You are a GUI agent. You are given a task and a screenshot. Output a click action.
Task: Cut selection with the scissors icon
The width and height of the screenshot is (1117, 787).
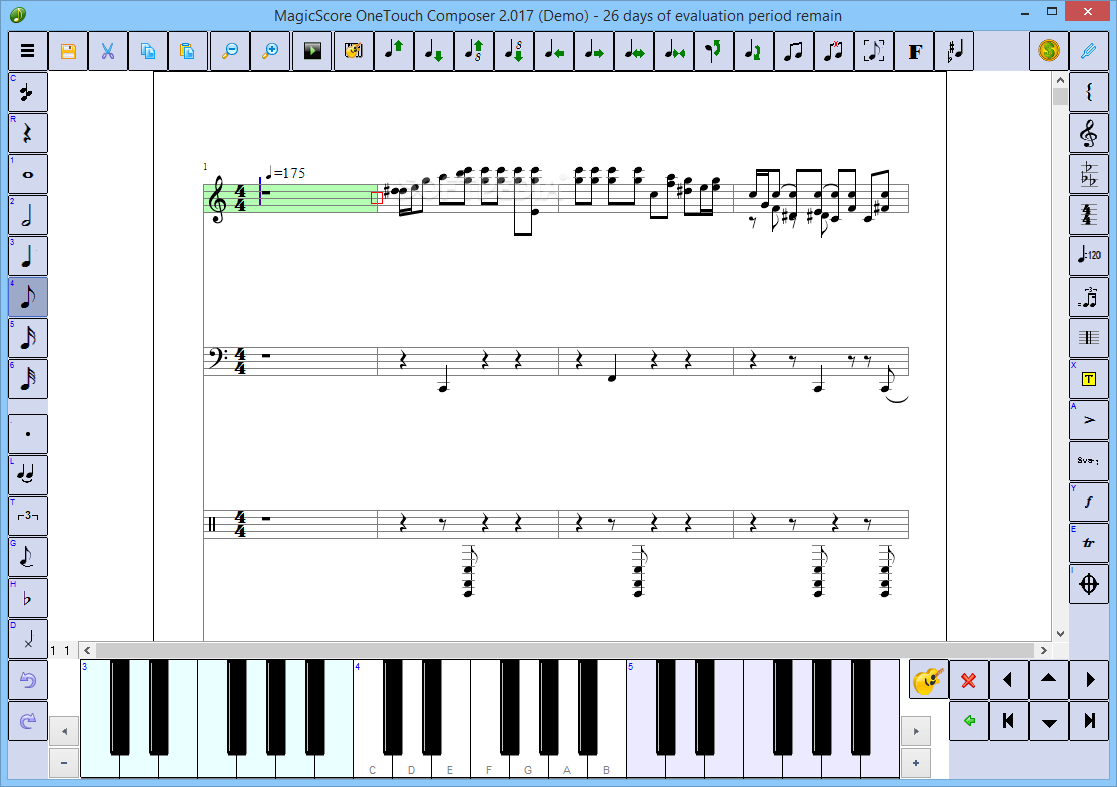pos(108,51)
